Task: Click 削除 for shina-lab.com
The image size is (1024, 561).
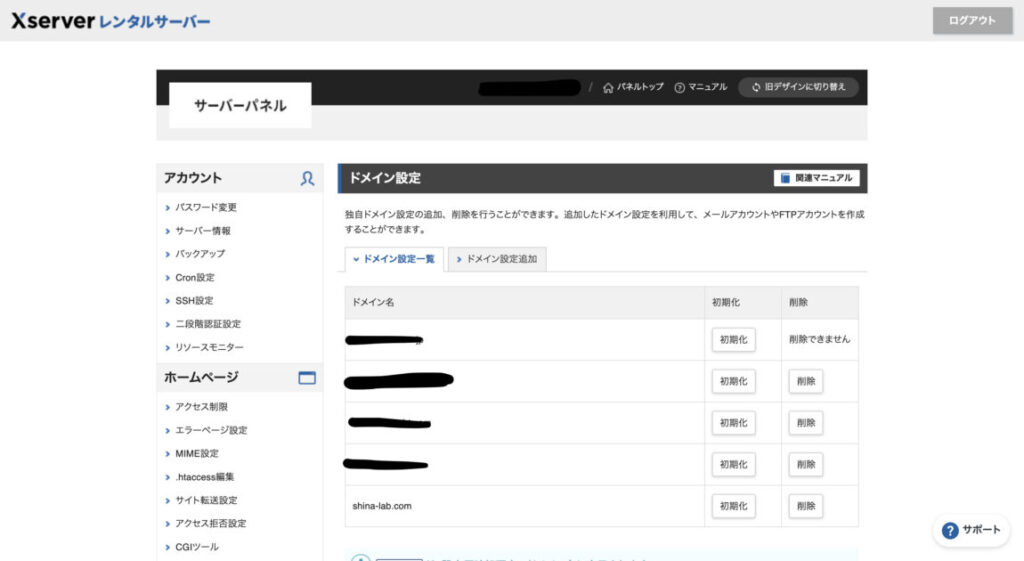Action: (x=805, y=506)
